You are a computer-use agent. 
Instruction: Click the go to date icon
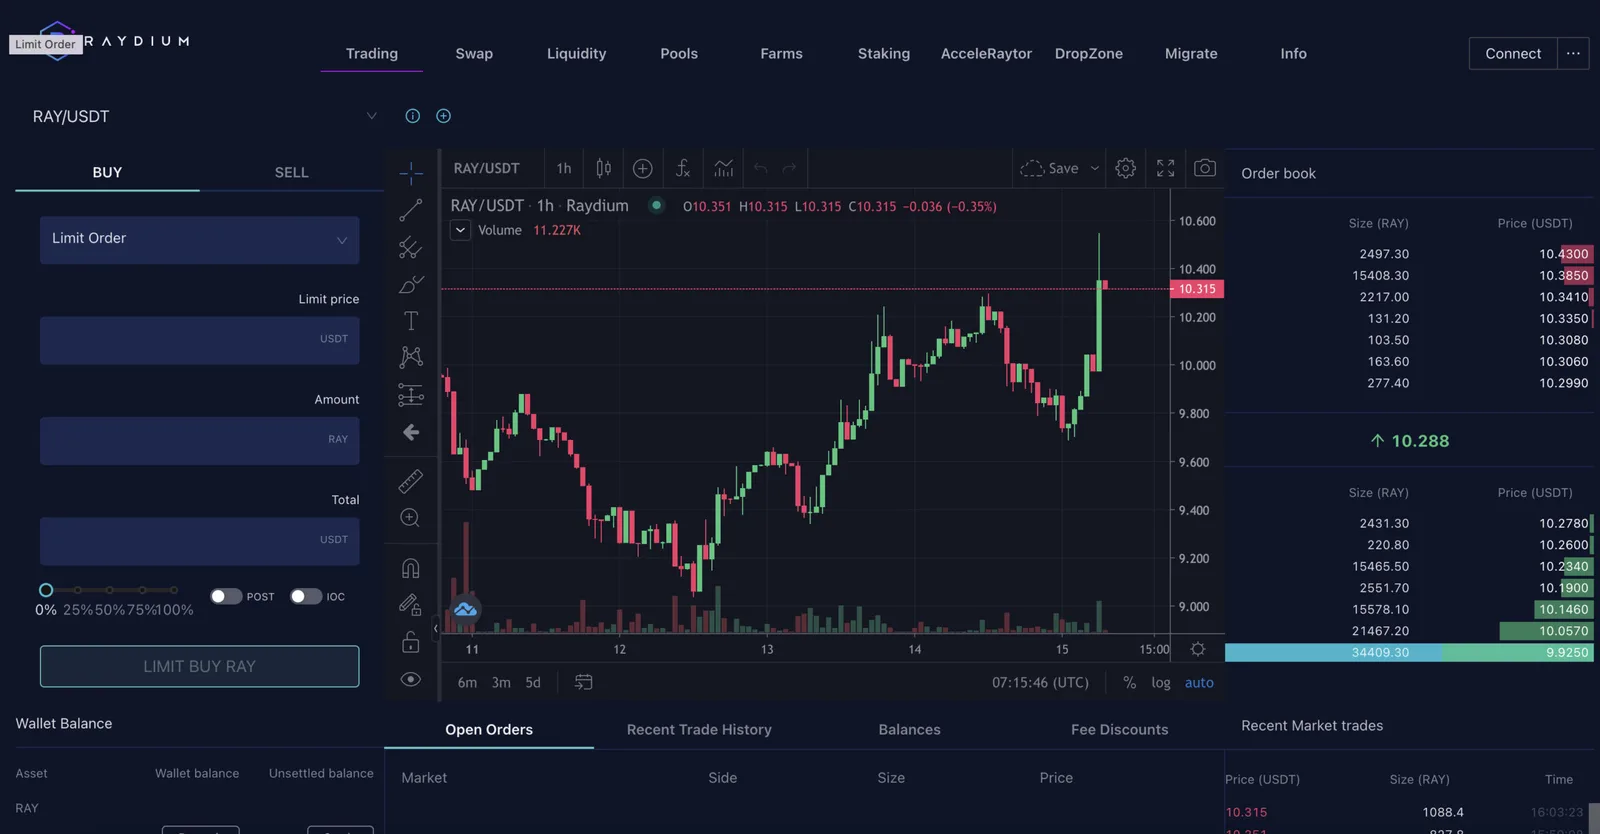coord(584,682)
